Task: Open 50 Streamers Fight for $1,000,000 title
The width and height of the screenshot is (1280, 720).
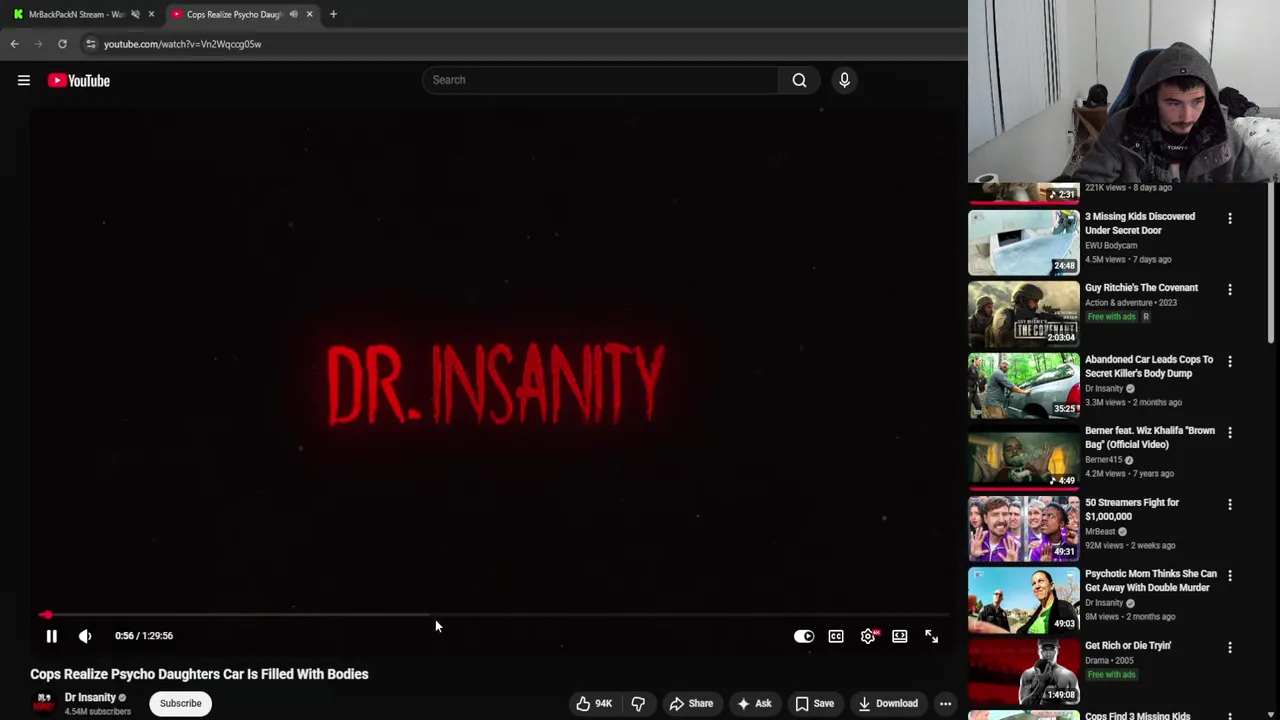Action: pyautogui.click(x=1132, y=510)
